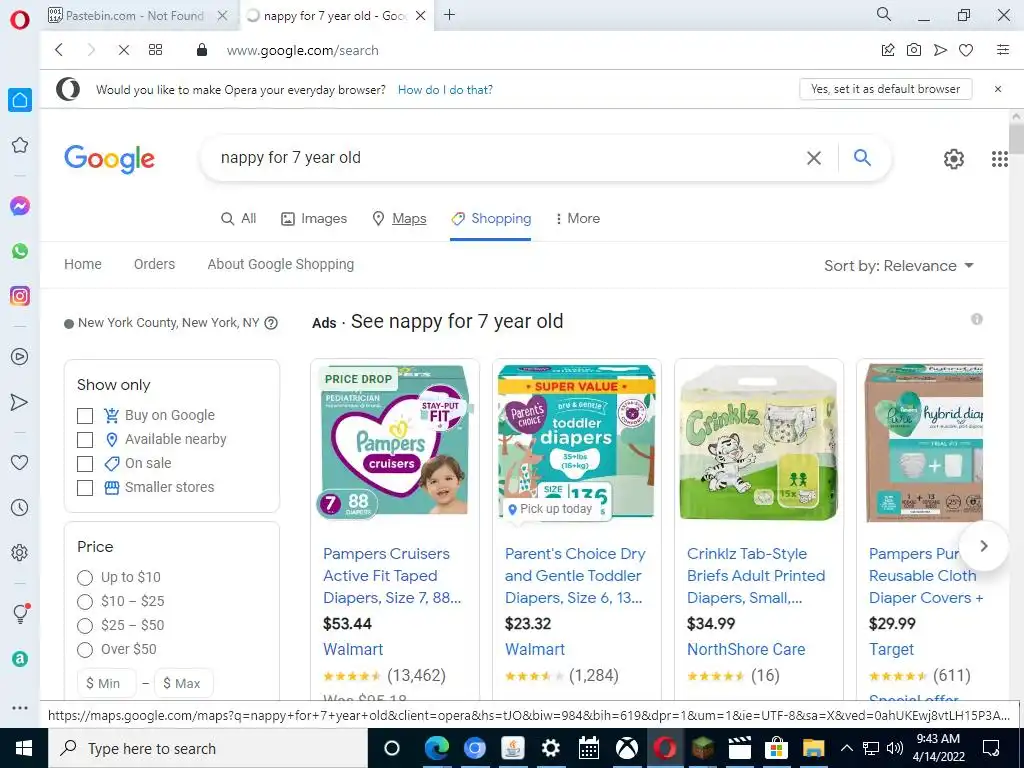Viewport: 1024px width, 768px height.
Task: Open the bookmarks star in the sidebar
Action: (x=20, y=145)
